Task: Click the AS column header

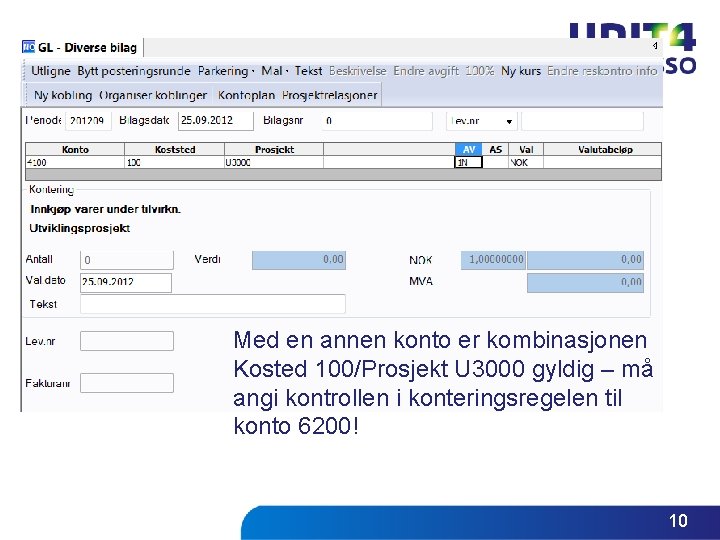Action: [x=495, y=150]
